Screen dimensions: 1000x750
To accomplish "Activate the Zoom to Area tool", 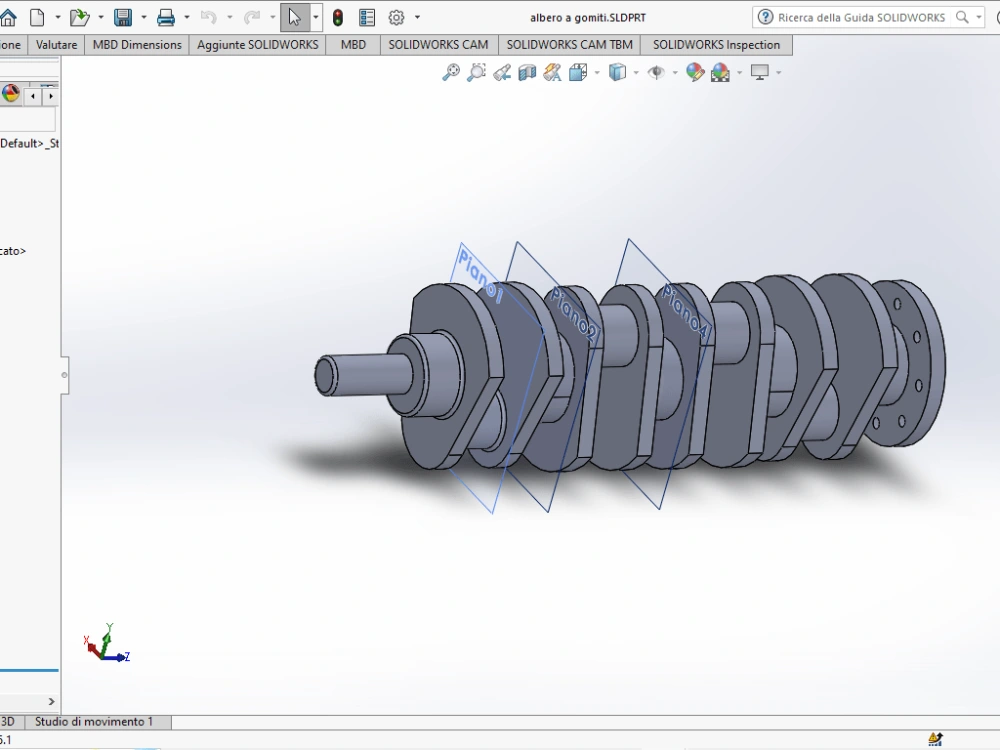I will (x=477, y=72).
